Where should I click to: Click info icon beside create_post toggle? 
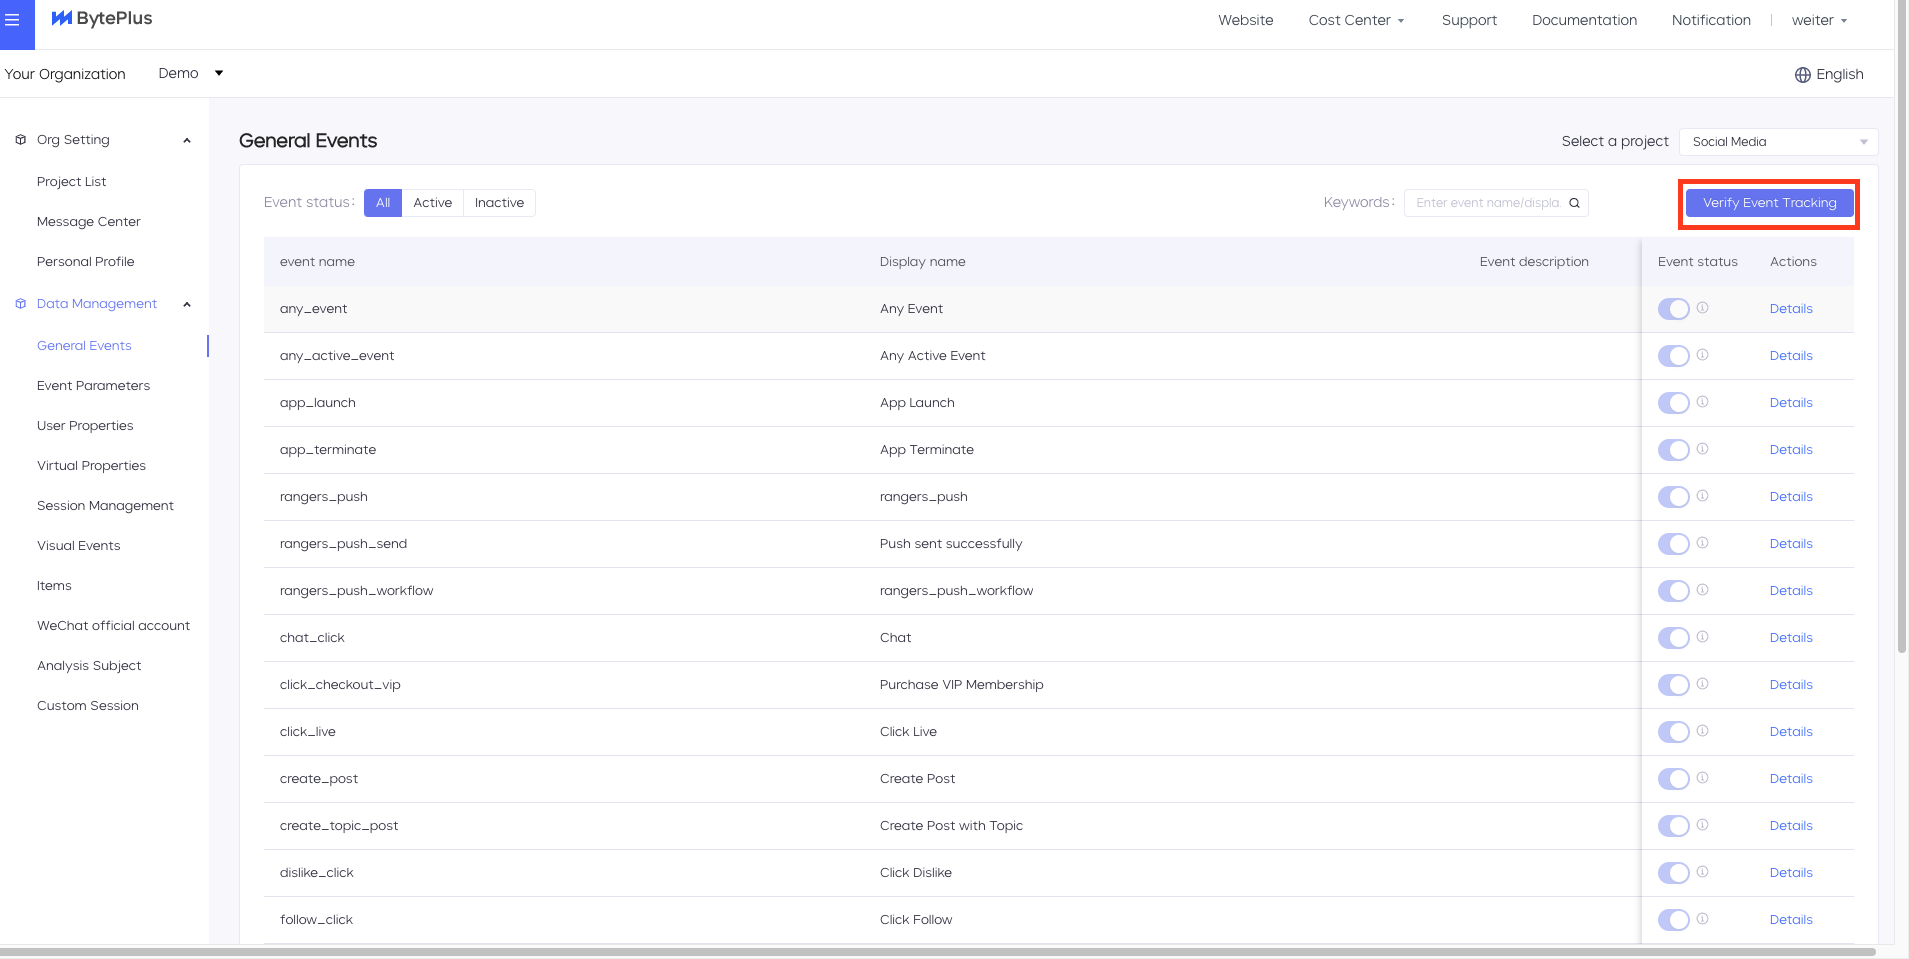(x=1702, y=778)
